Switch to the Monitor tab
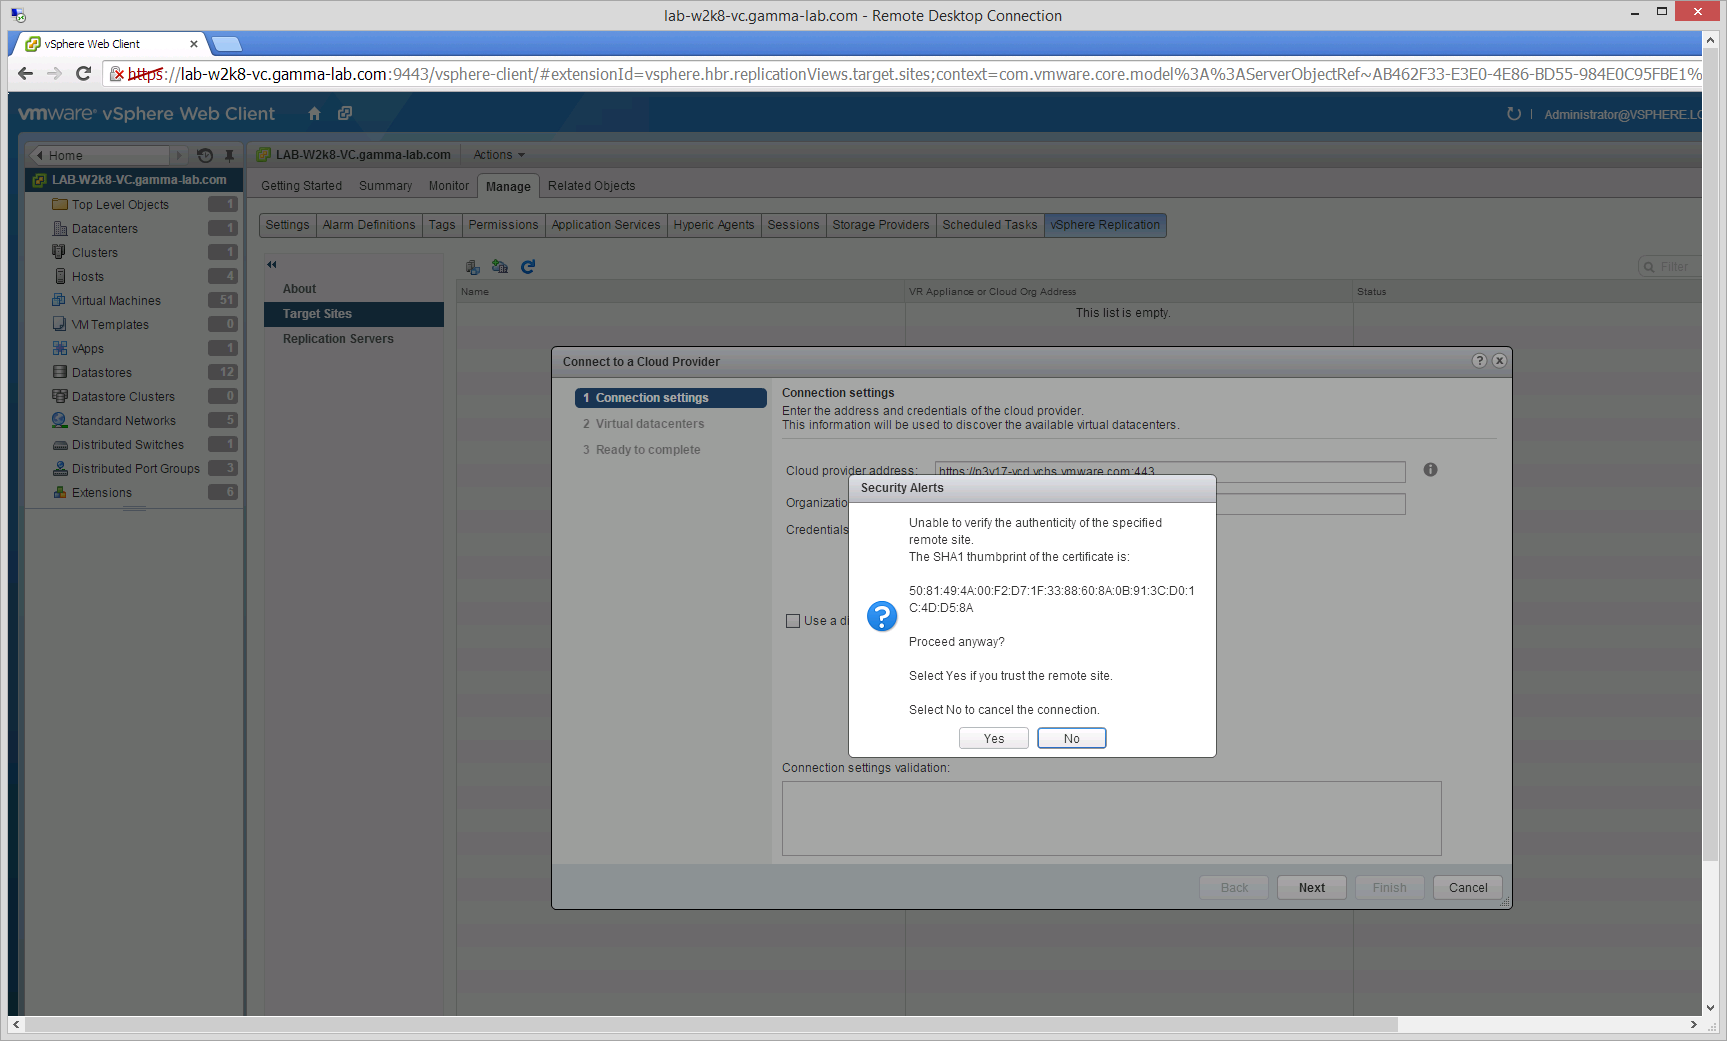The image size is (1727, 1041). pos(448,186)
